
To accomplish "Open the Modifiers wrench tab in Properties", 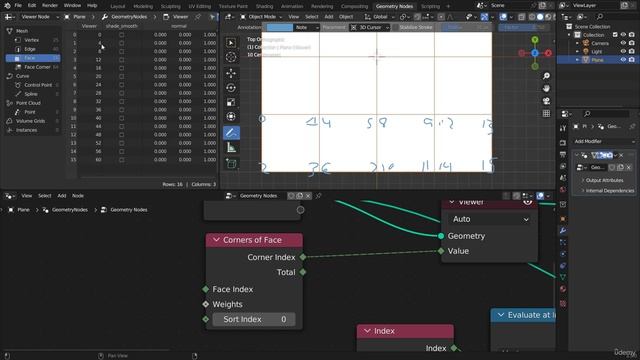I will 563,231.
